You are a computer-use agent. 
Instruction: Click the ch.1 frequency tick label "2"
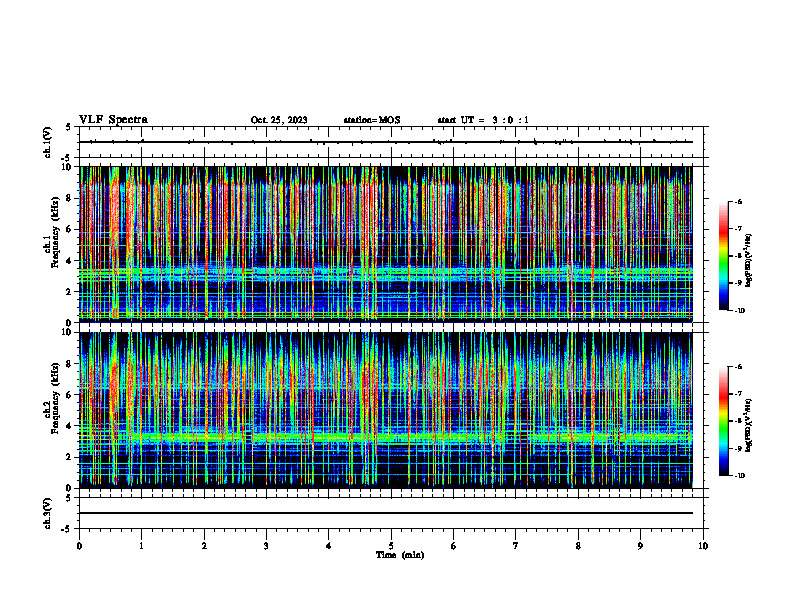pos(70,292)
